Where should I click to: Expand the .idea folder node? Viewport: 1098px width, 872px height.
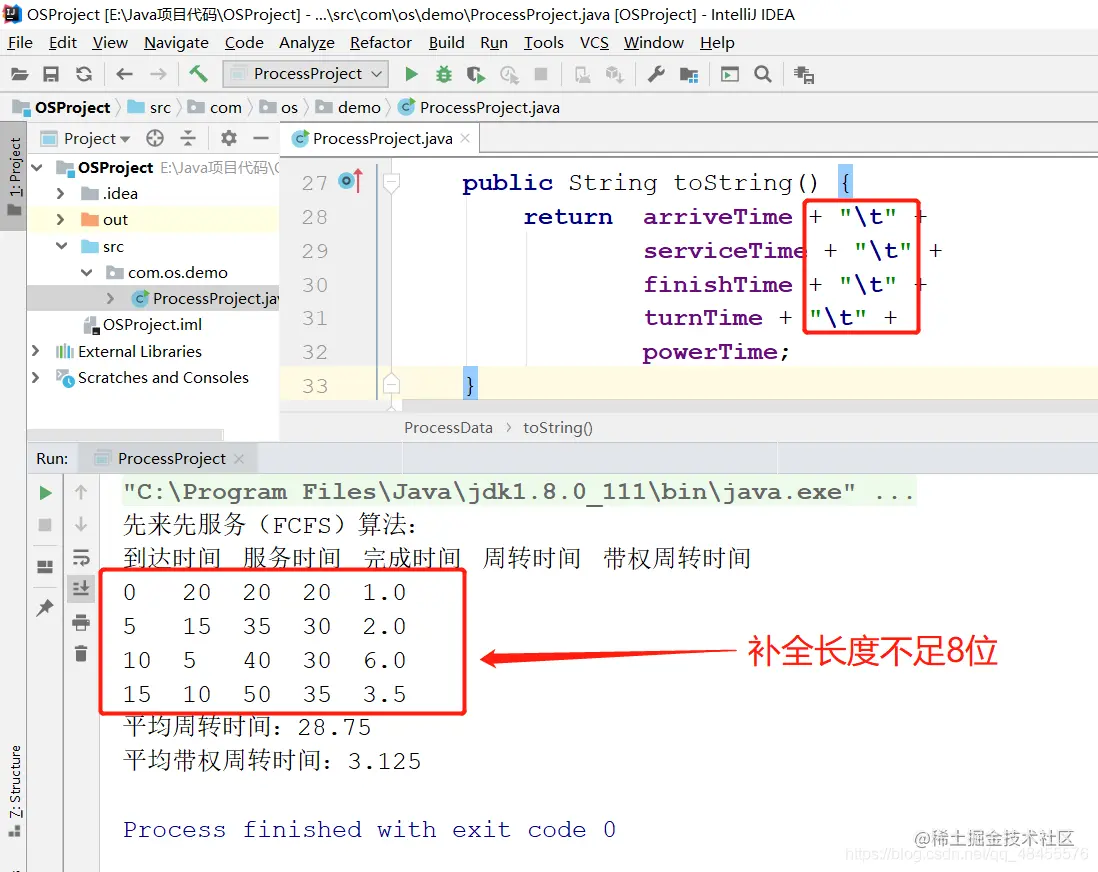point(60,193)
